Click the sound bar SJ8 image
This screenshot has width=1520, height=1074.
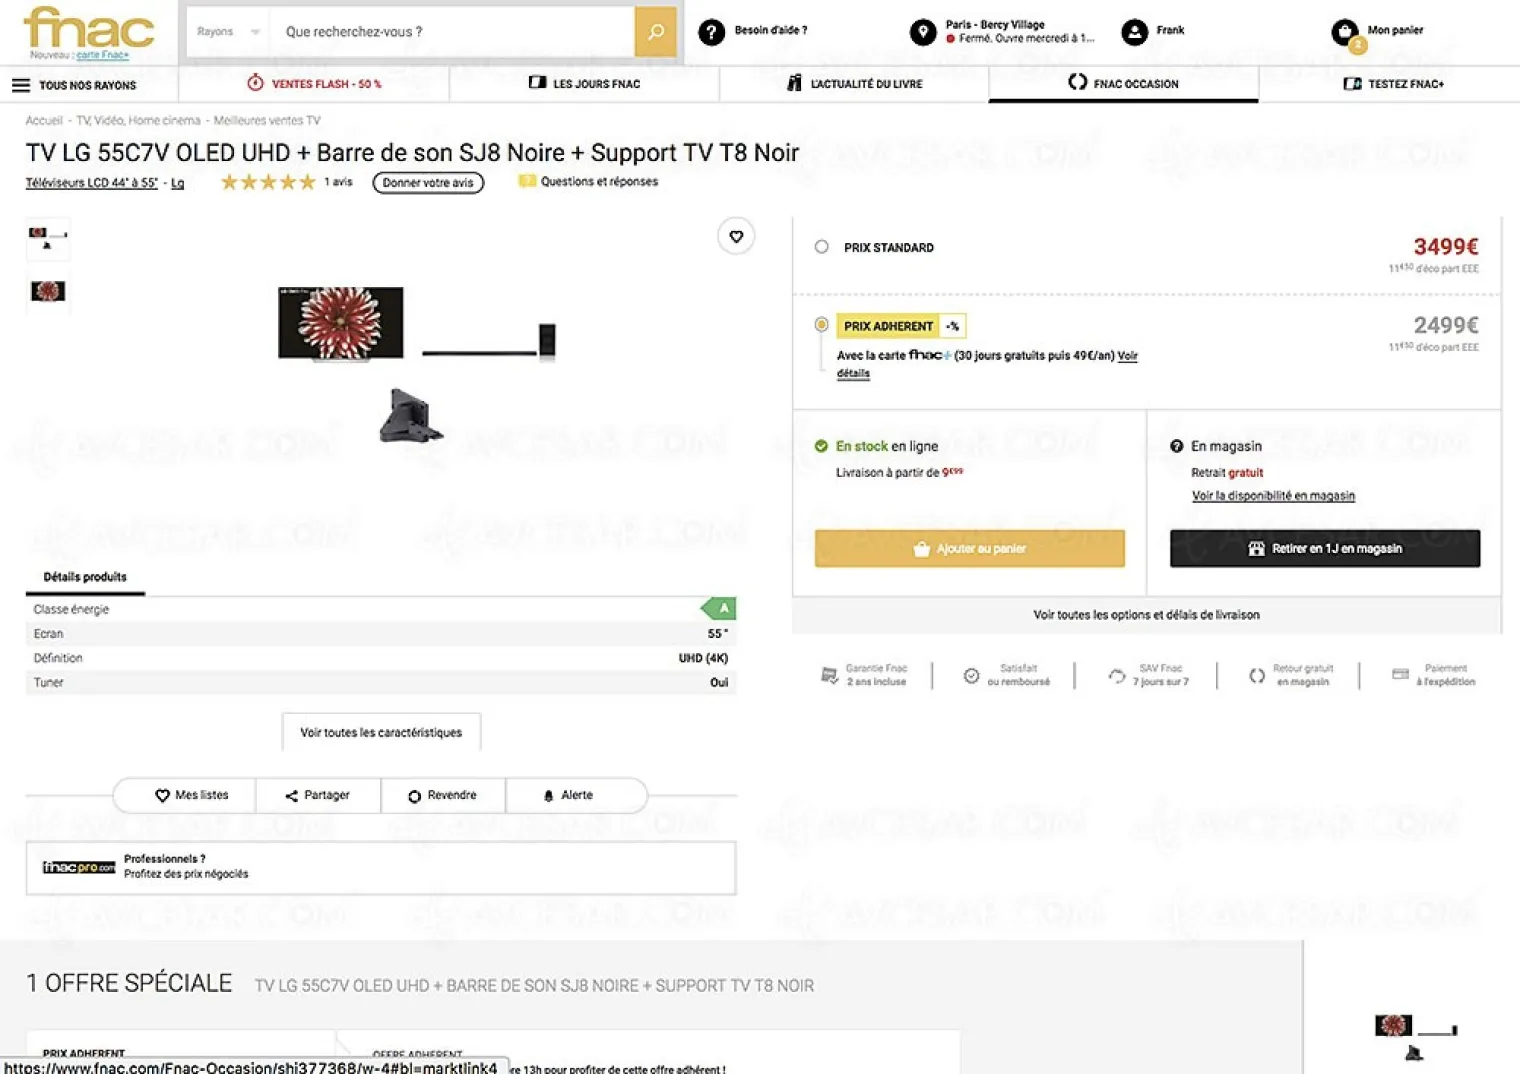pyautogui.click(x=489, y=340)
